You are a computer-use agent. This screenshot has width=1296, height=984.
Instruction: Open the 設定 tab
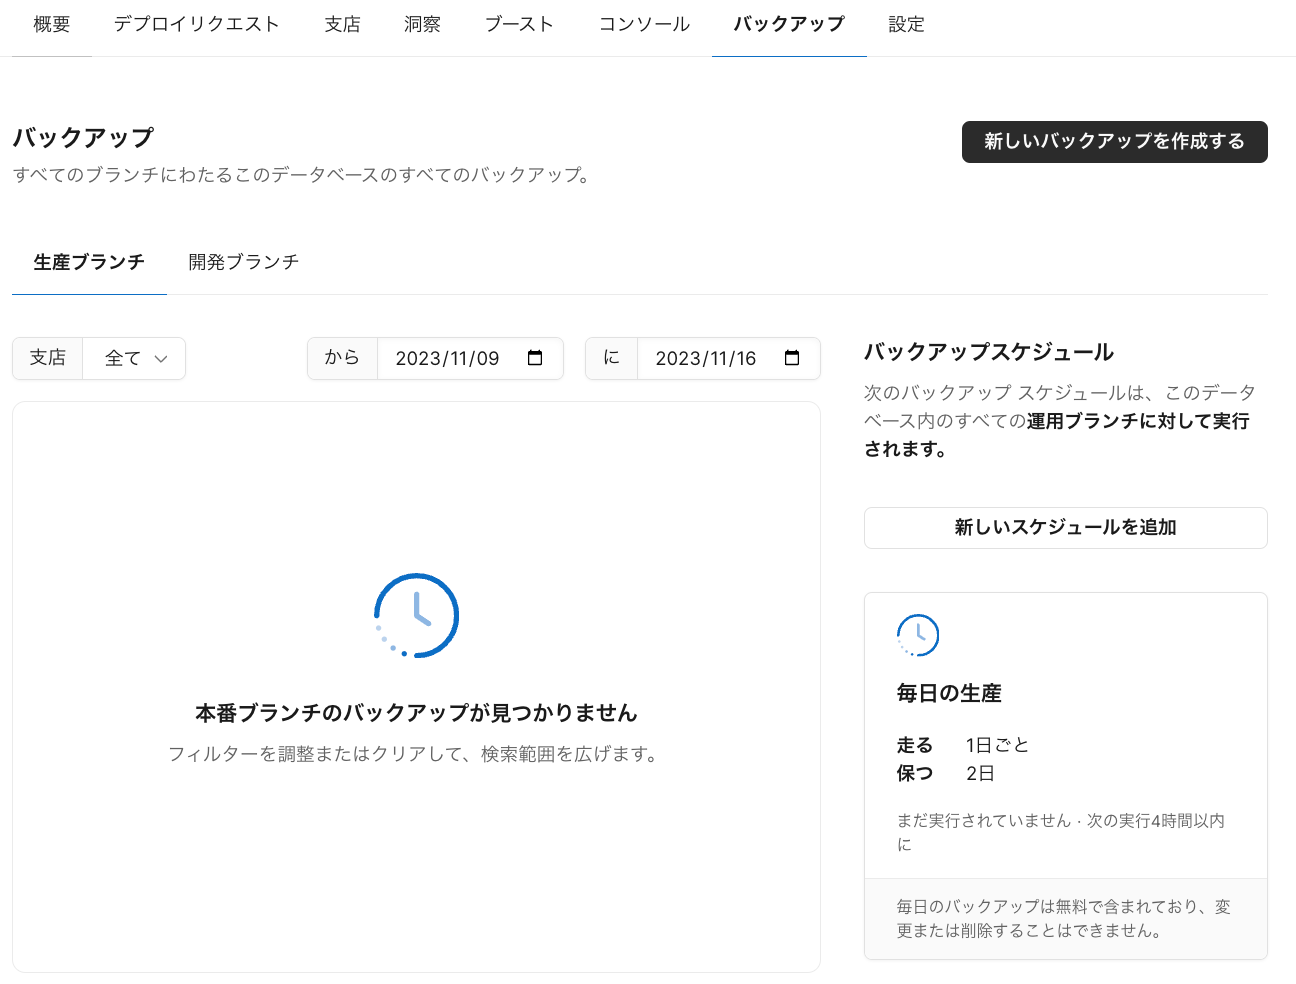tap(906, 24)
